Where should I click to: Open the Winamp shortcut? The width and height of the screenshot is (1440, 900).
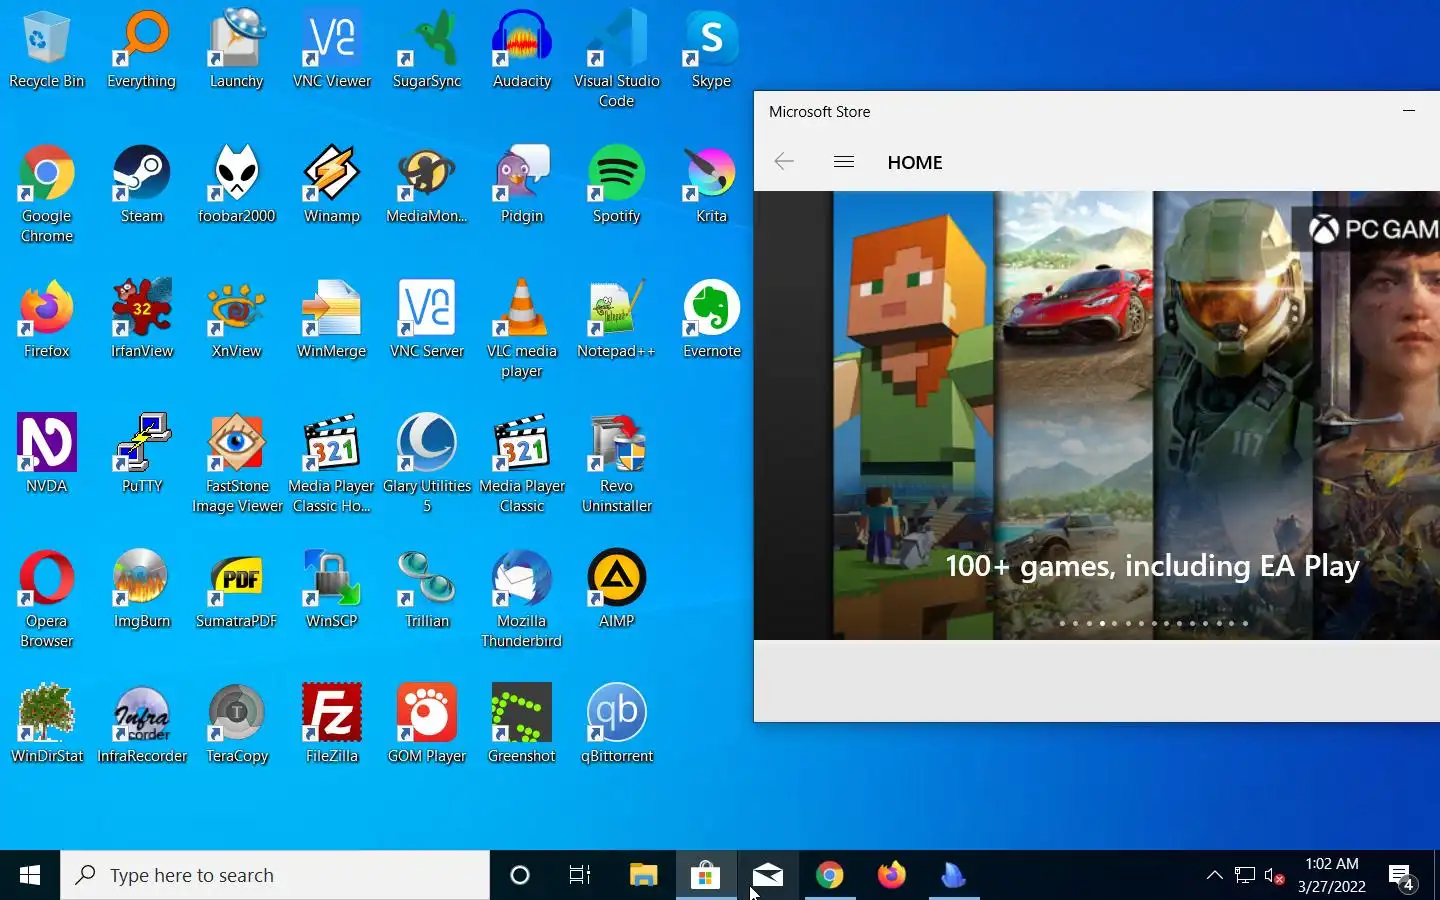(331, 186)
